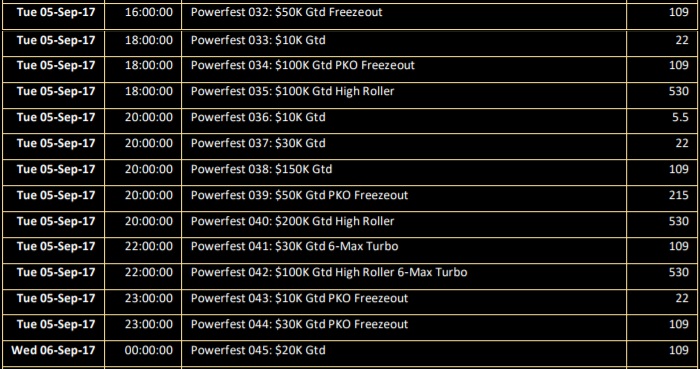The image size is (700, 369).
Task: Click Powerfest 037: $30K Gtd entry
Action: tap(258, 143)
